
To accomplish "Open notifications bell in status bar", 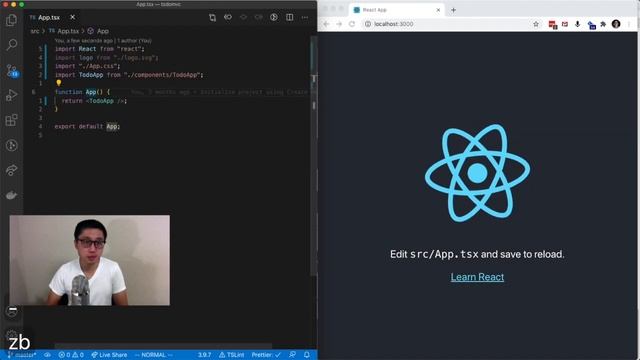I will 307,355.
